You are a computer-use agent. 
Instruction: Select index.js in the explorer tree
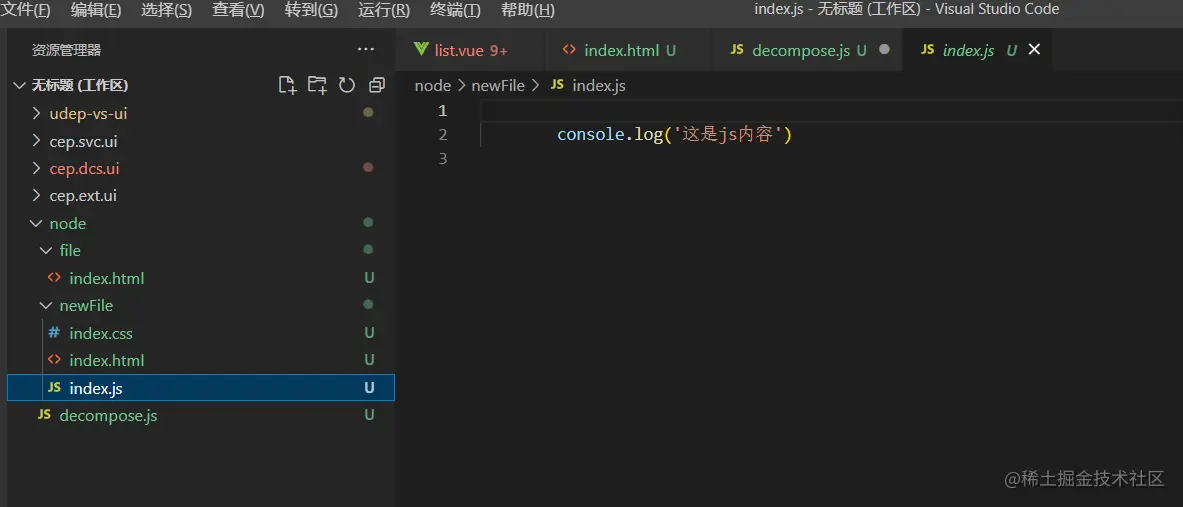pos(201,388)
